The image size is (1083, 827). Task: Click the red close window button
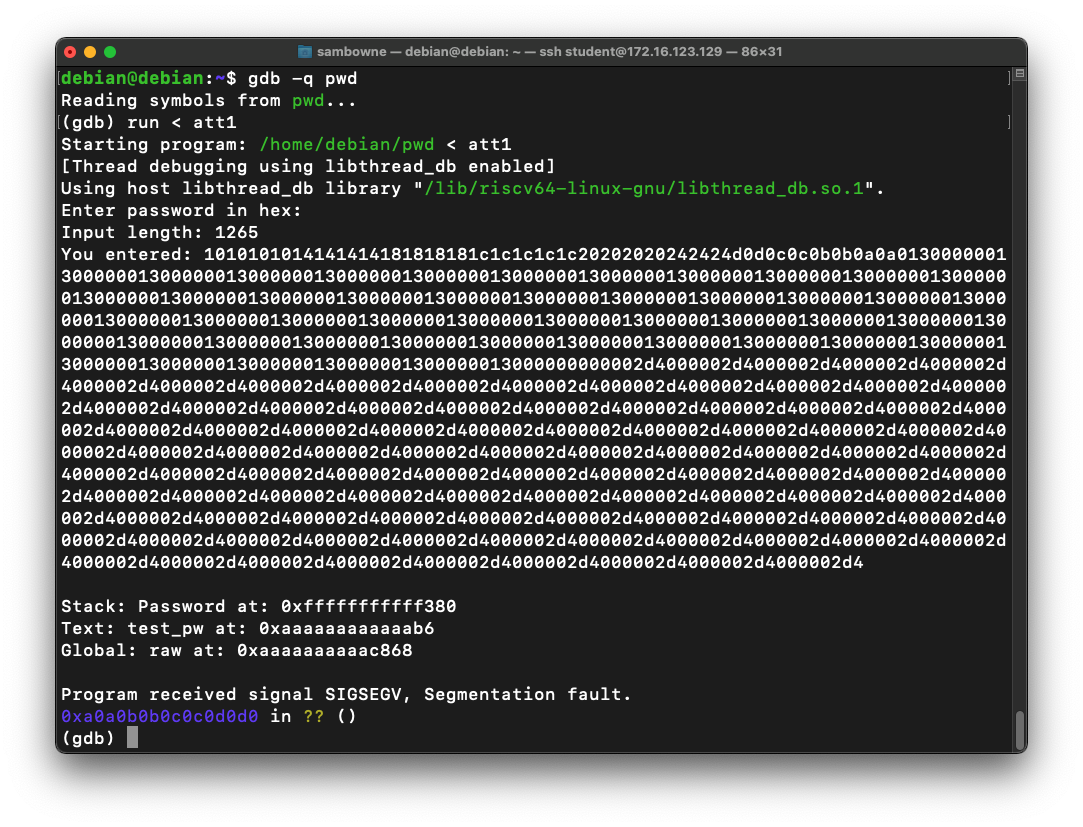pos(70,52)
